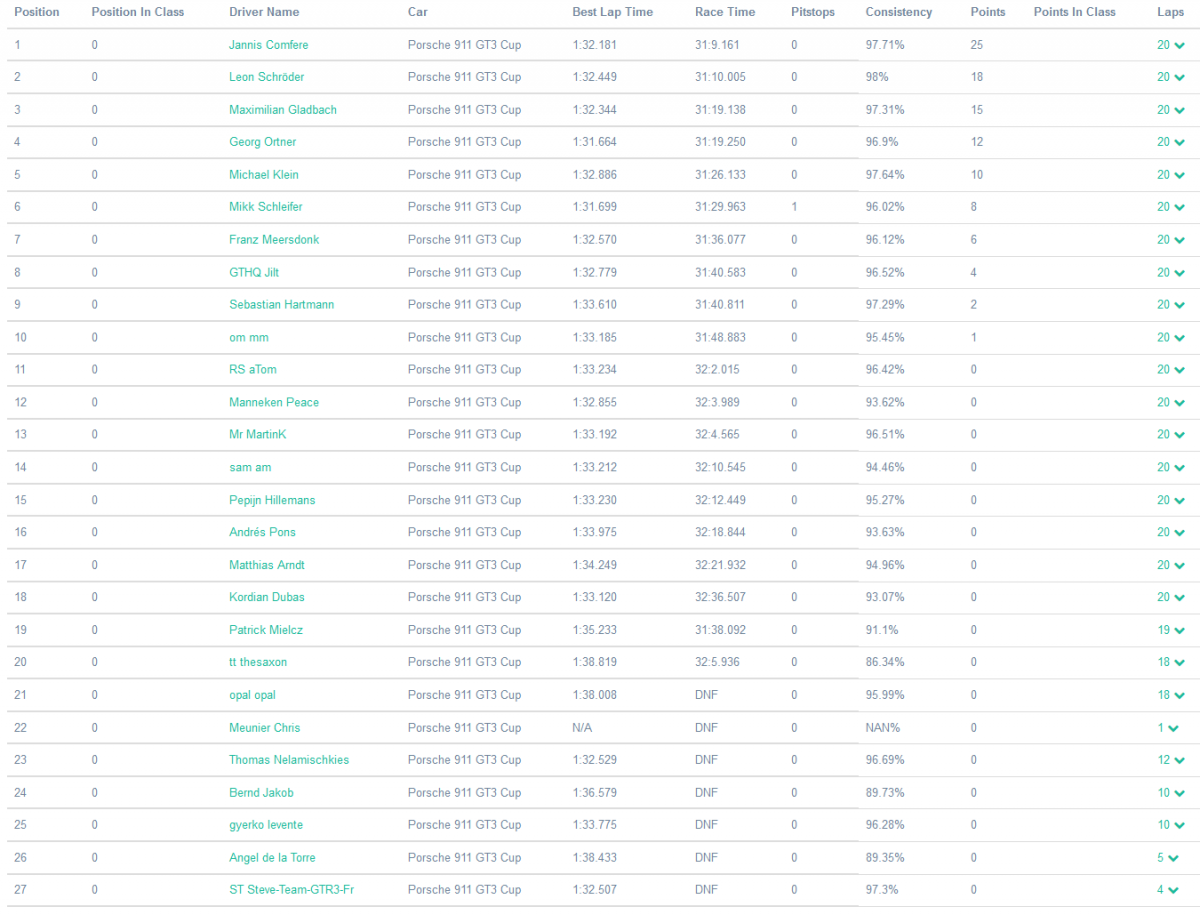Expand laps for gyerko levente
The image size is (1200, 915).
(x=1170, y=825)
